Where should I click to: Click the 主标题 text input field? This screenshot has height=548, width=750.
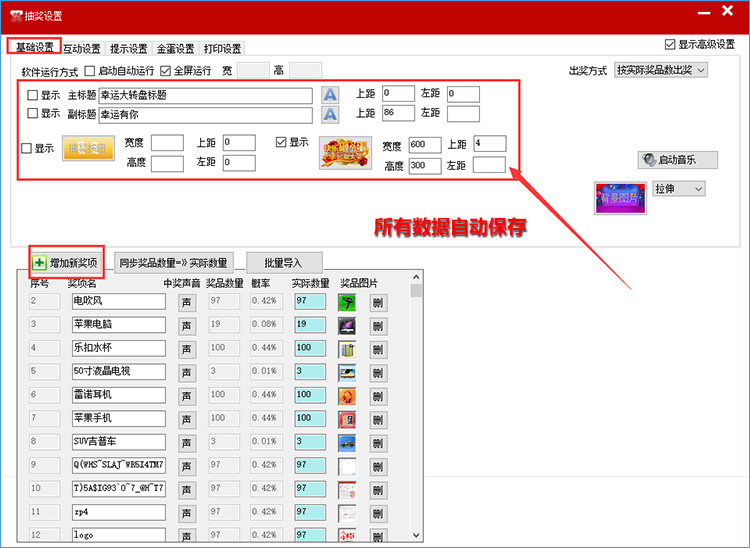coord(206,95)
